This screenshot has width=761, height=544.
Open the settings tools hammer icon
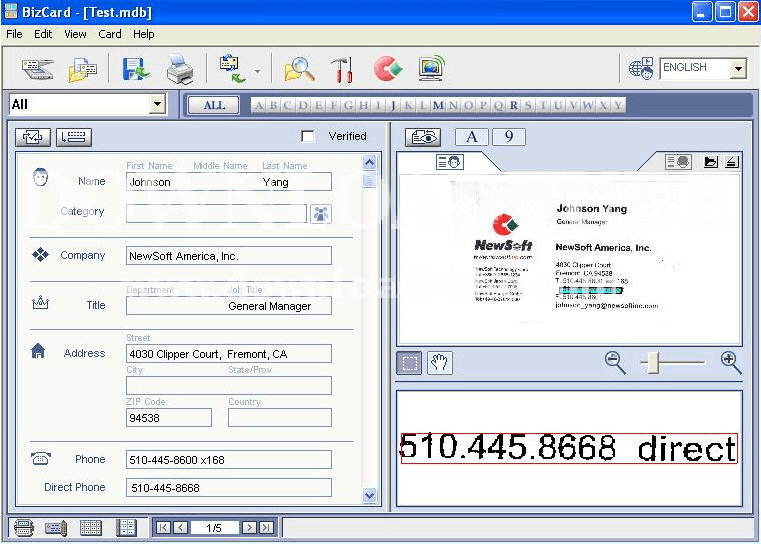(x=342, y=70)
